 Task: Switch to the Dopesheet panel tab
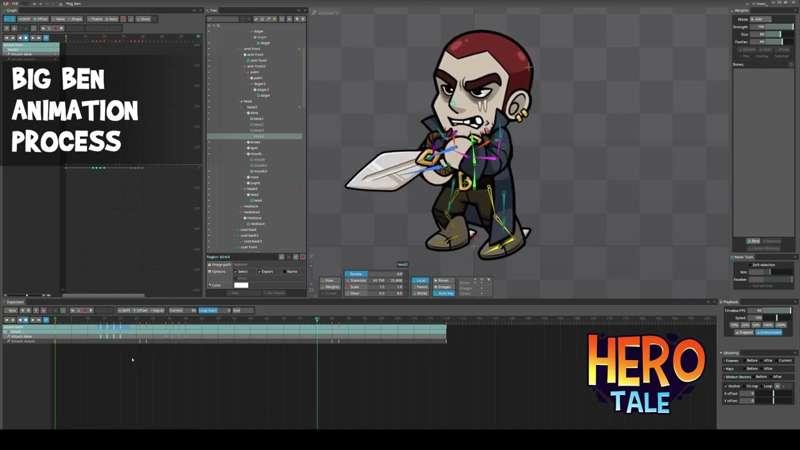coord(15,302)
